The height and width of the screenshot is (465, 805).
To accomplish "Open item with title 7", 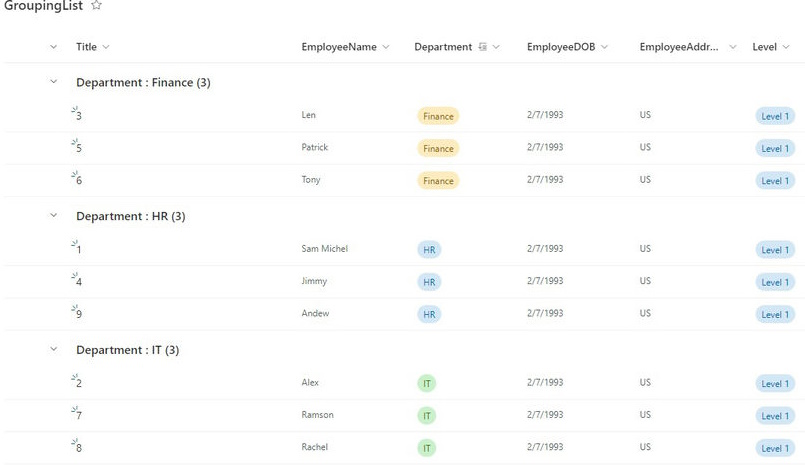I will (79, 416).
